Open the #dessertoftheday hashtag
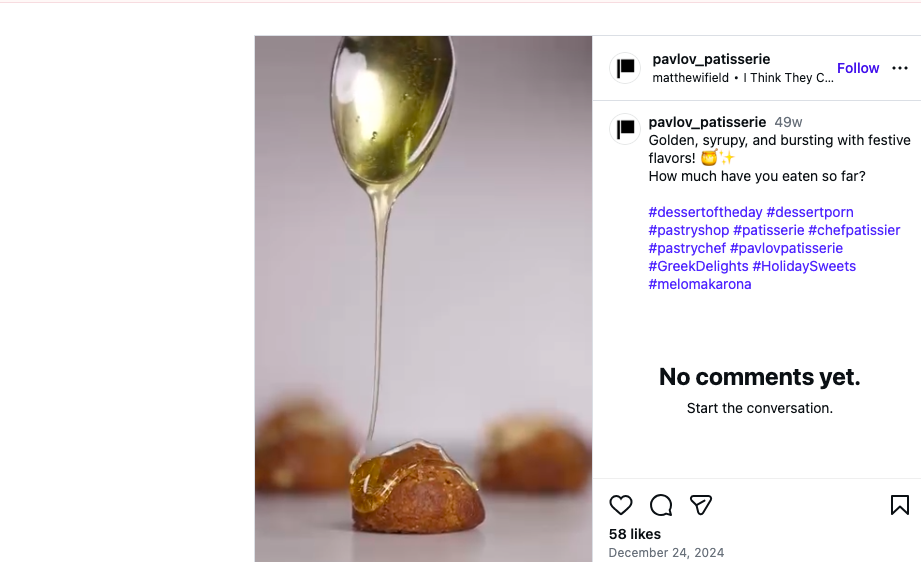Image resolution: width=921 pixels, height=562 pixels. click(705, 212)
